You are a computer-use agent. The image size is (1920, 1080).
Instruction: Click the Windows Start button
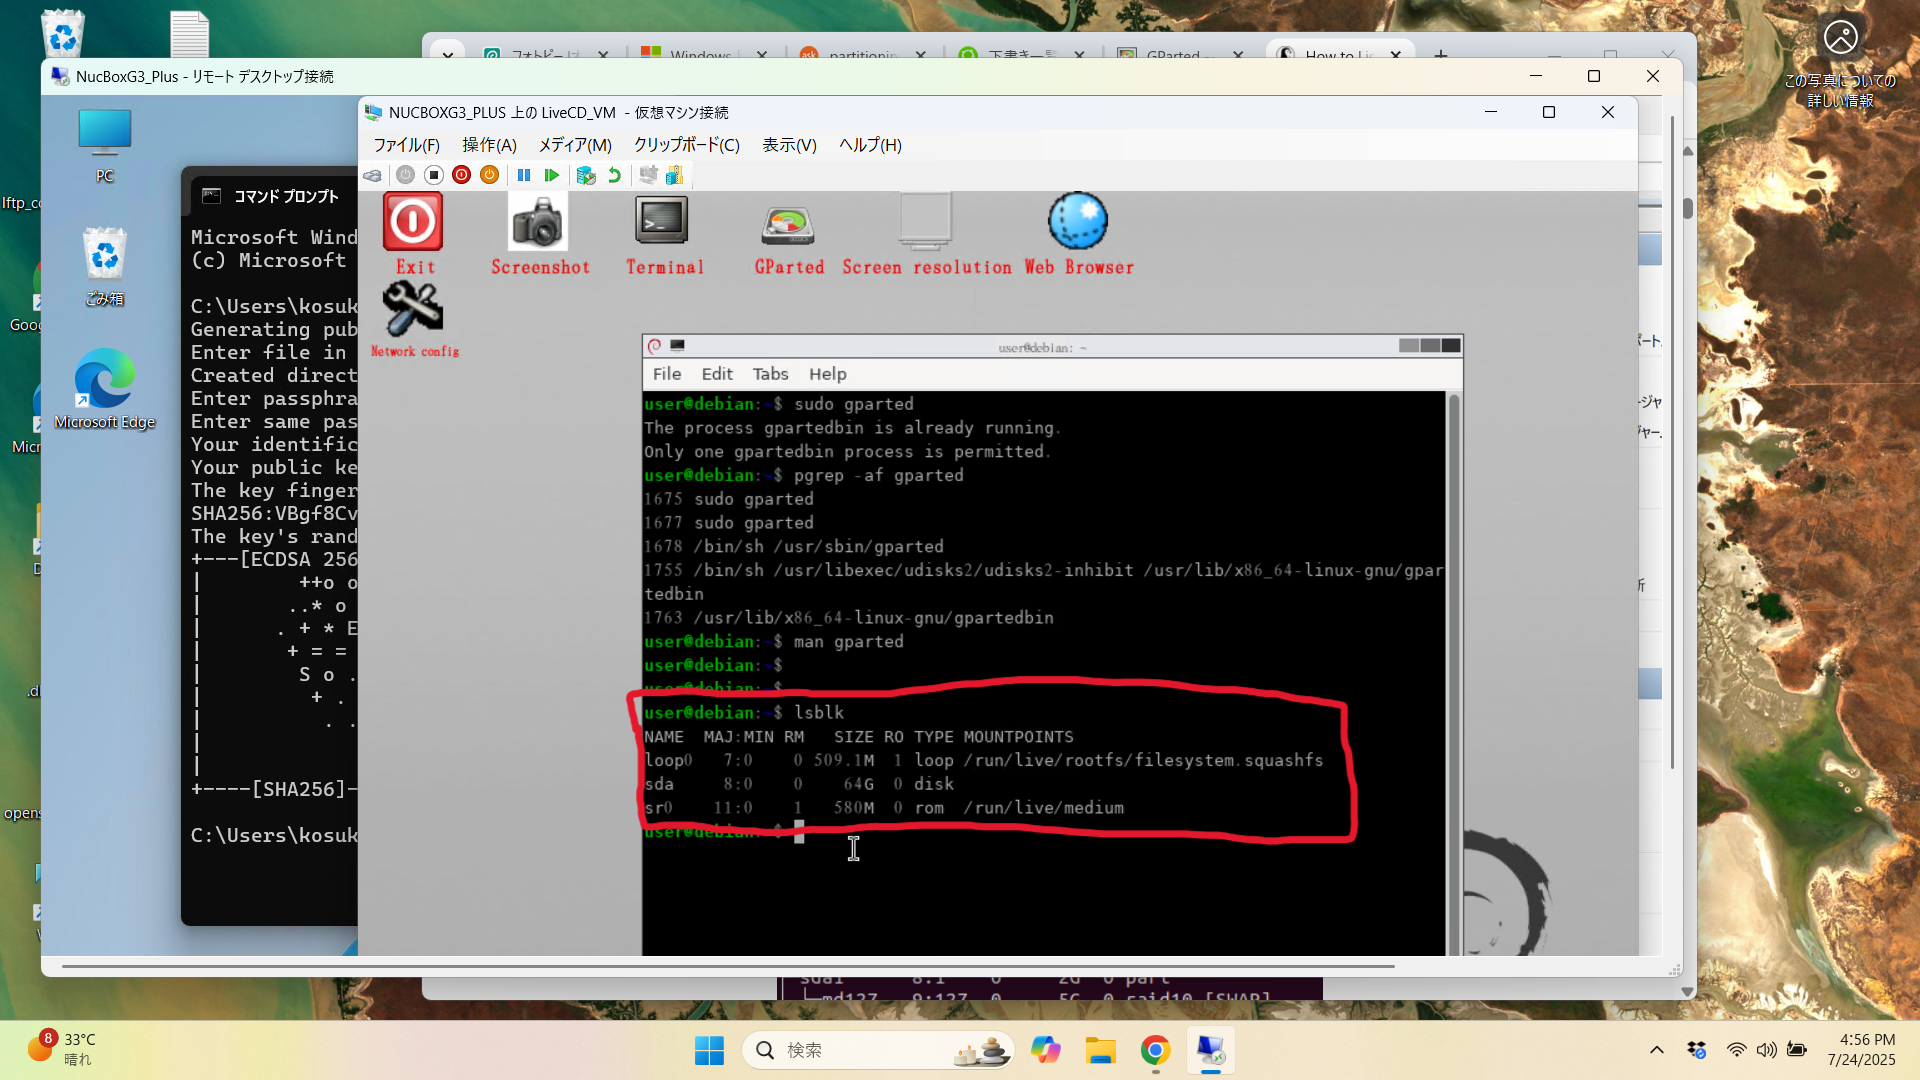point(709,1050)
